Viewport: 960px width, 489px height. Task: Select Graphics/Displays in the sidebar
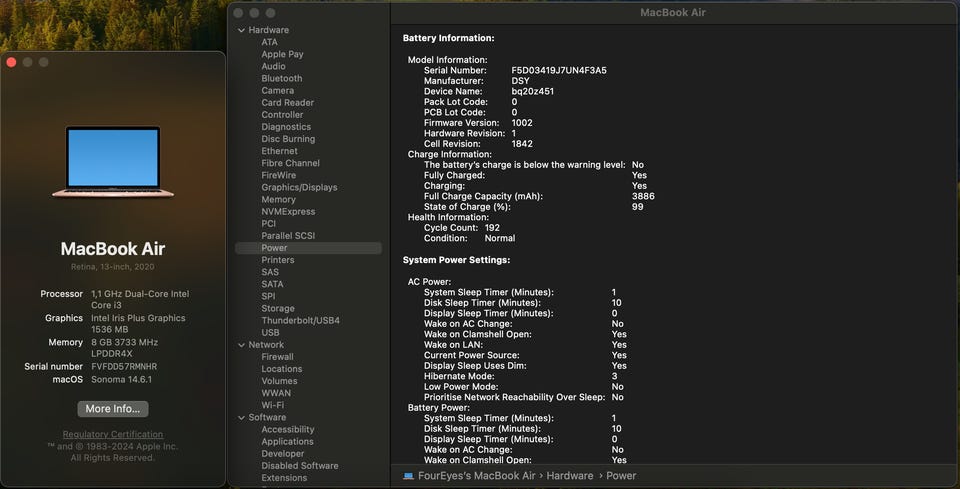(299, 187)
